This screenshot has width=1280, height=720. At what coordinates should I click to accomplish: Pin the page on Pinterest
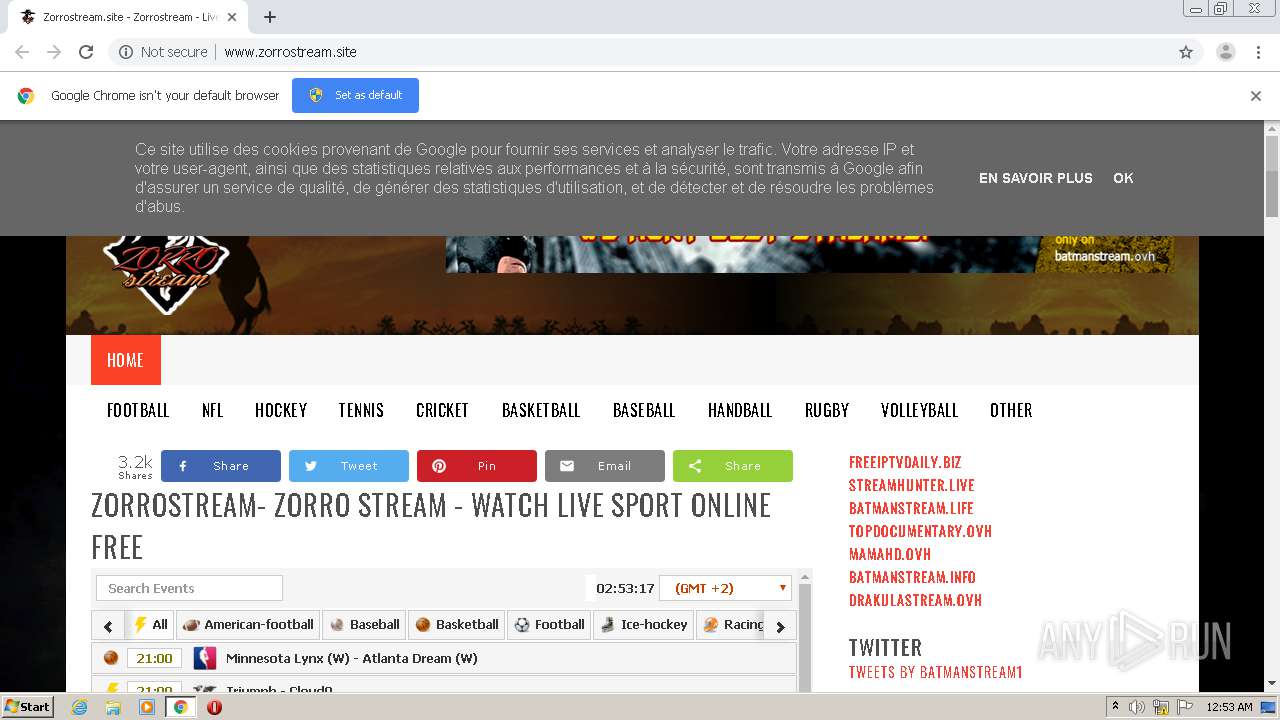tap(477, 466)
